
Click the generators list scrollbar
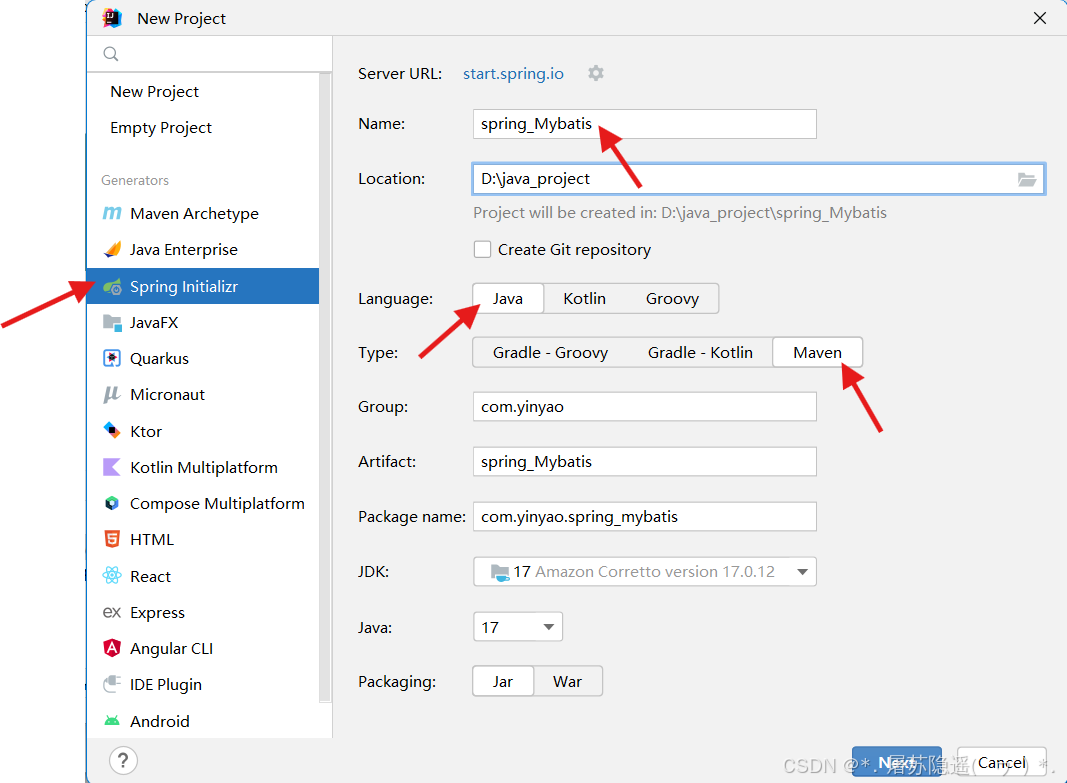point(325,388)
